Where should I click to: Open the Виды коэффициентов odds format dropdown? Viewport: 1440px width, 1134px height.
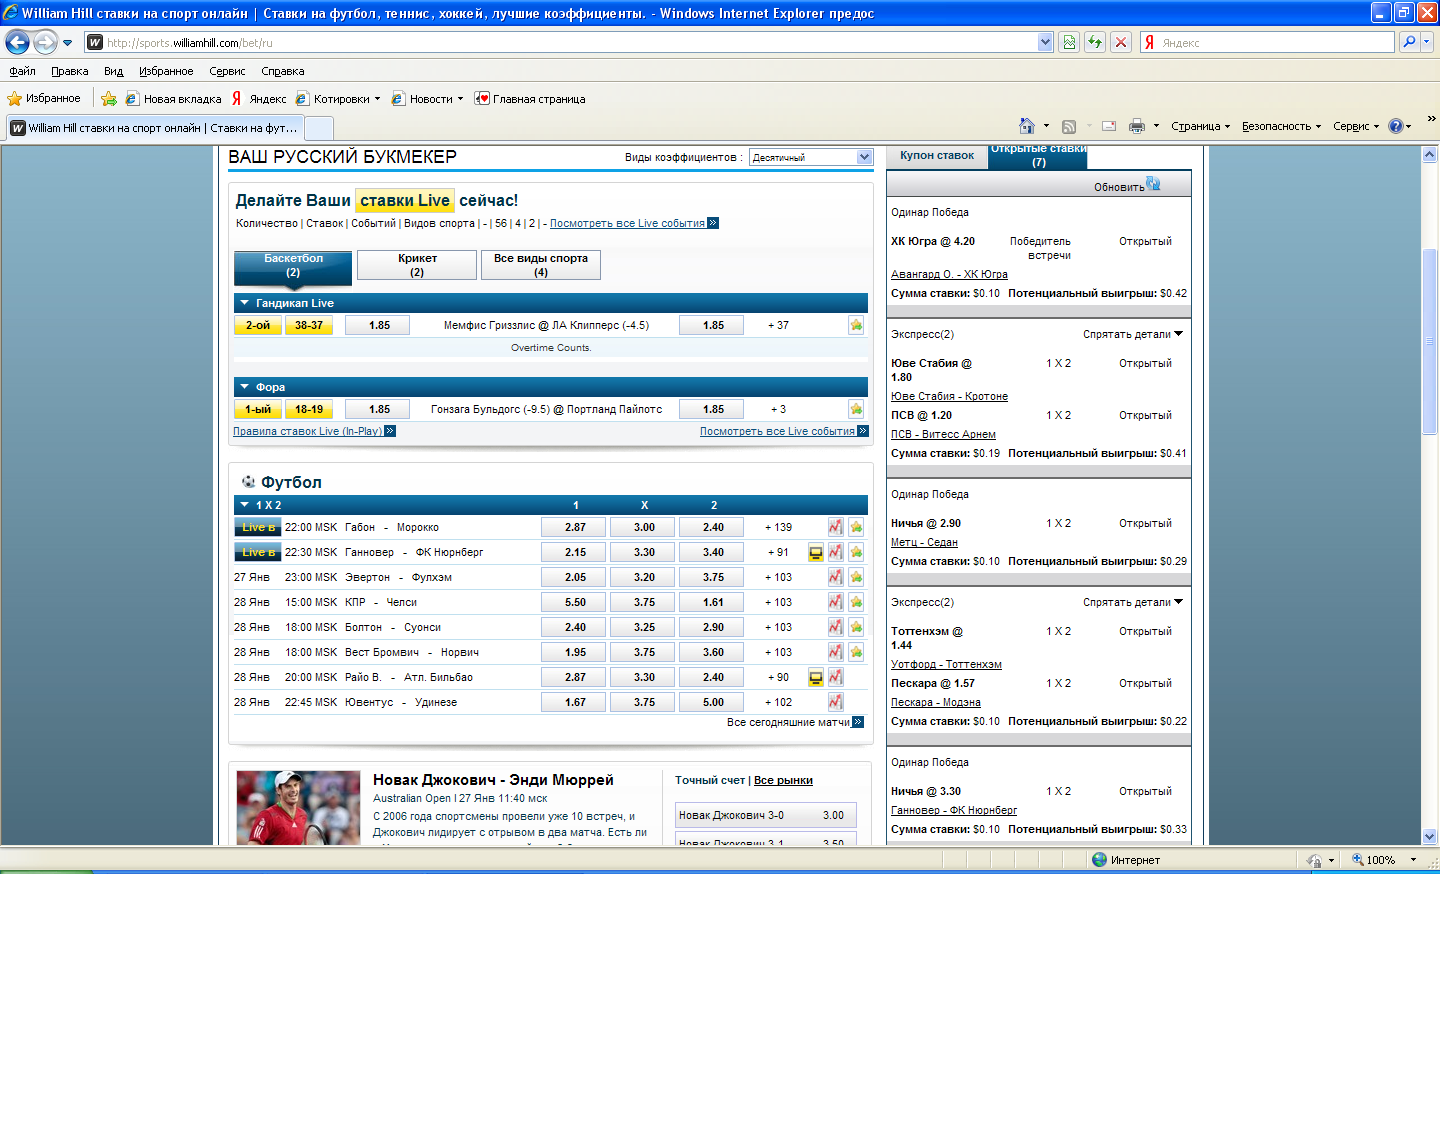coord(811,157)
